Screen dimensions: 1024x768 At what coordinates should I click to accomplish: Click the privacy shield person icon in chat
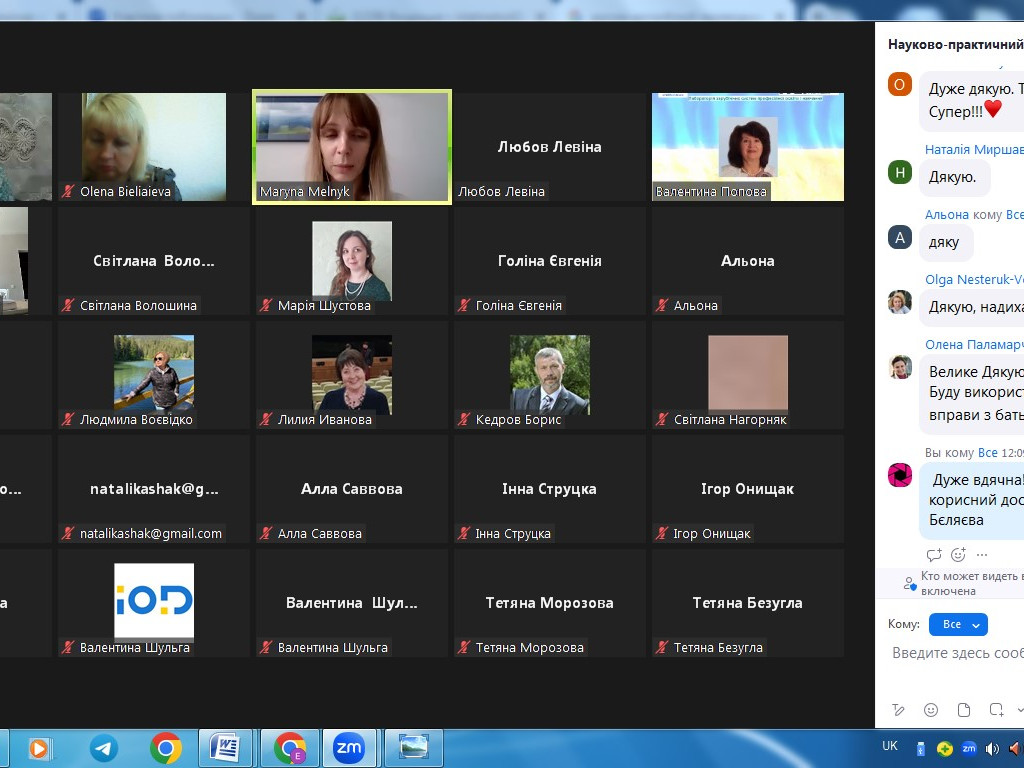[910, 583]
